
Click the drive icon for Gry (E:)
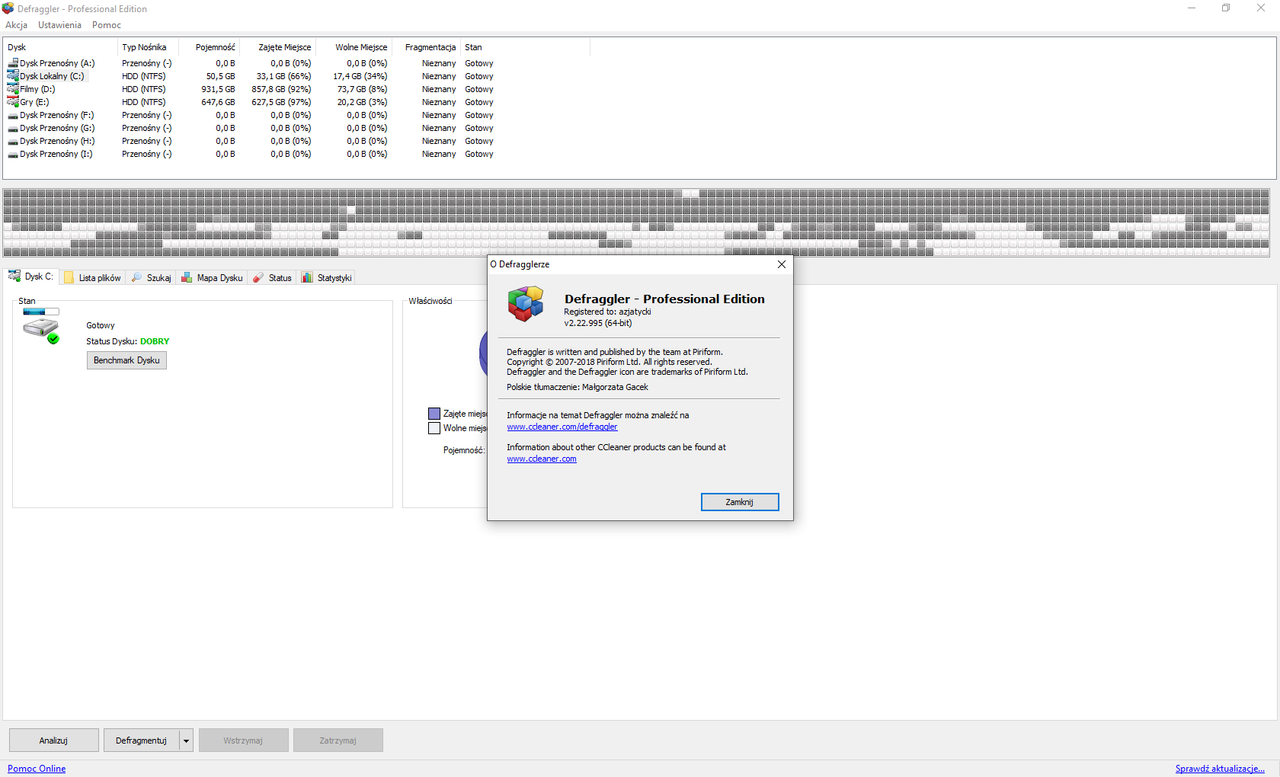click(12, 102)
